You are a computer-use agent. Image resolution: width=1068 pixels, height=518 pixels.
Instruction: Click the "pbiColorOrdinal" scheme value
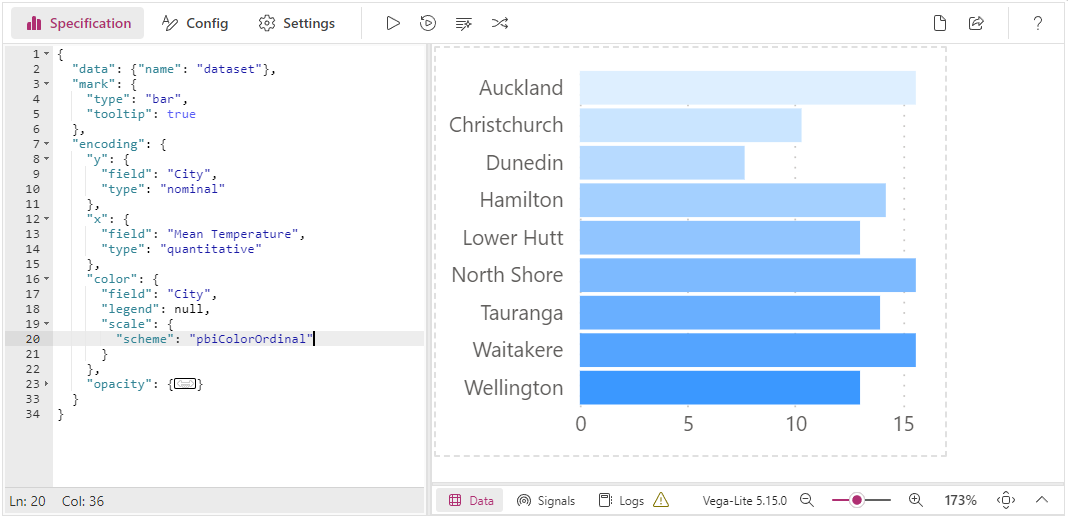pos(251,339)
